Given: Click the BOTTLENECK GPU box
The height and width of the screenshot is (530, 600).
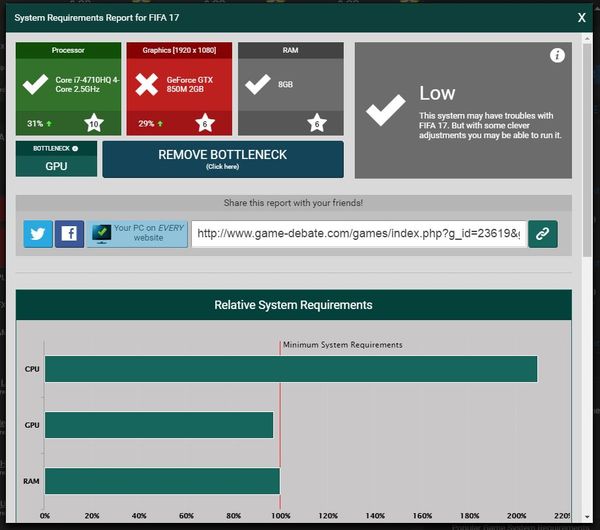Looking at the screenshot, I should point(56,159).
